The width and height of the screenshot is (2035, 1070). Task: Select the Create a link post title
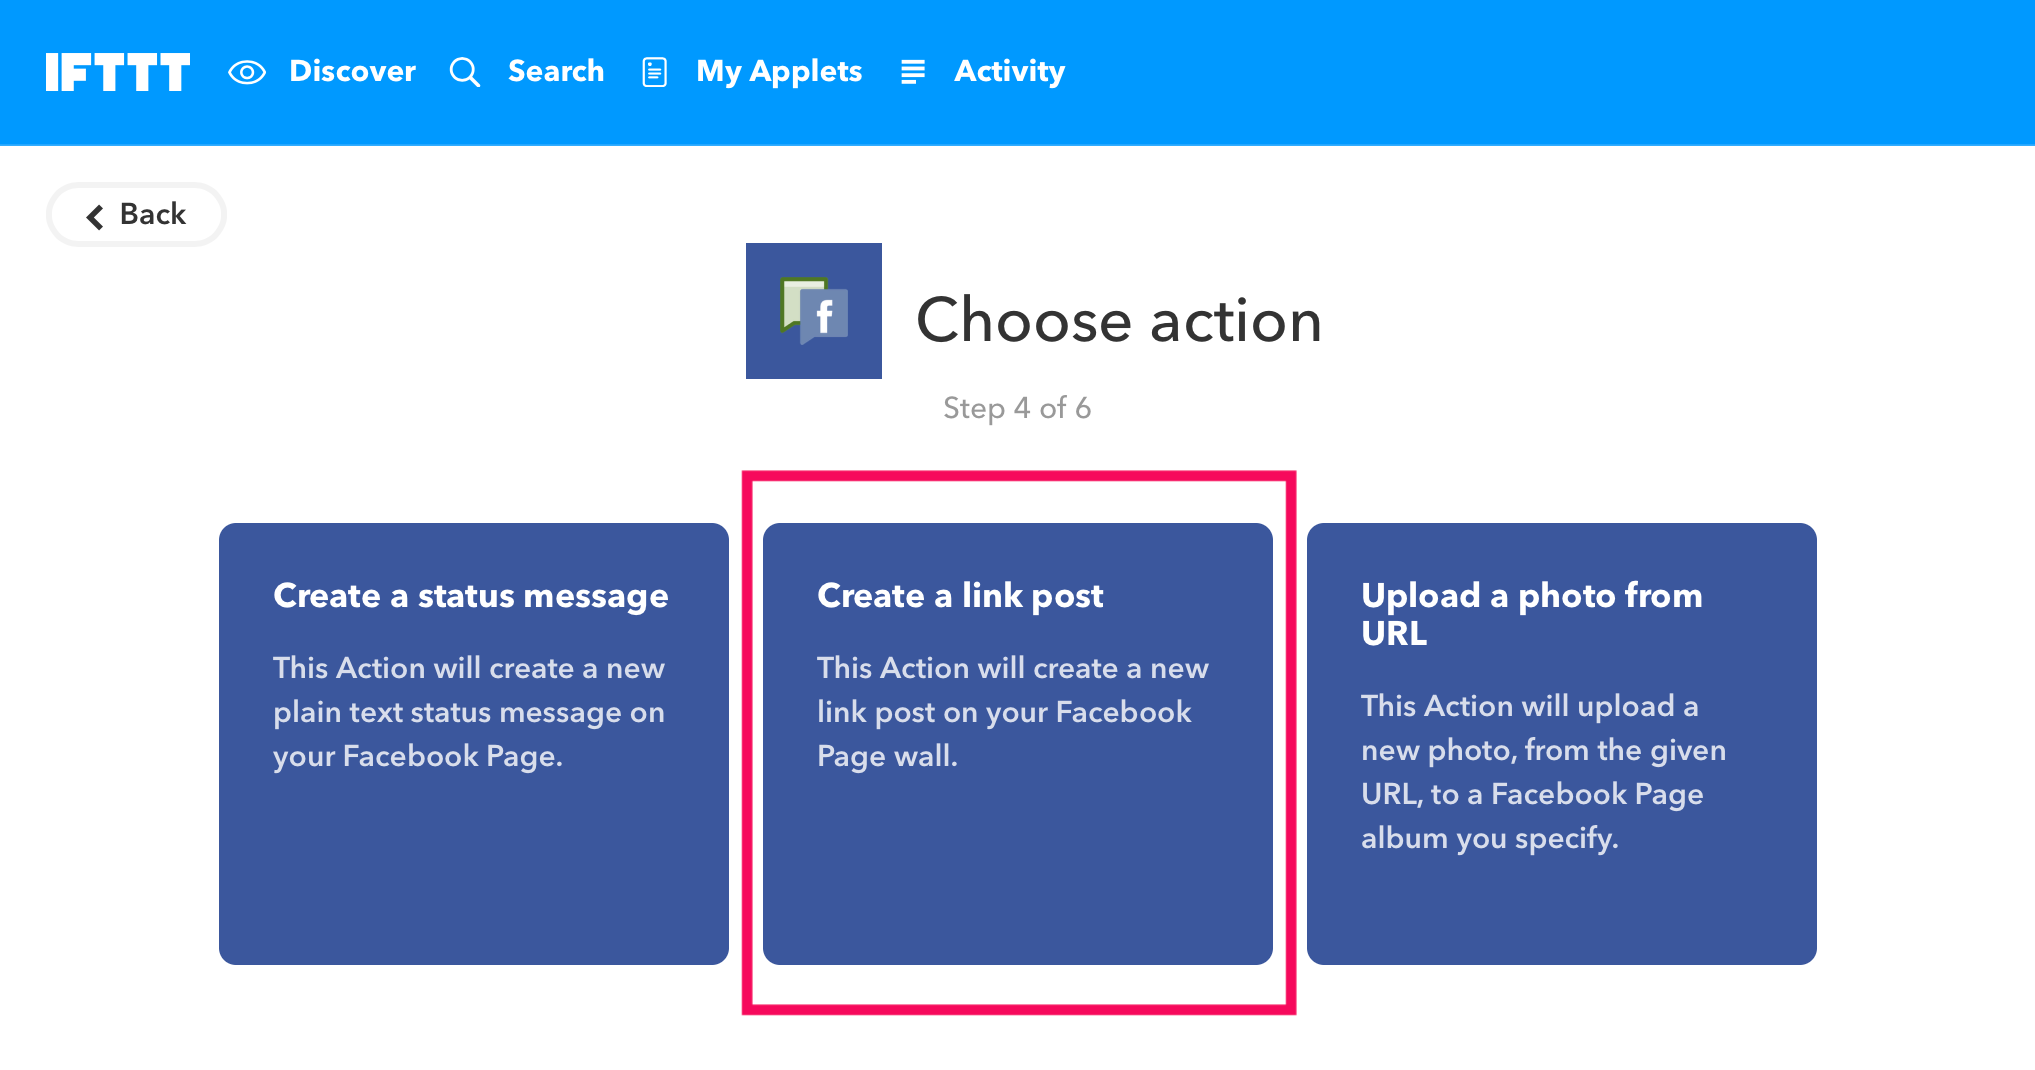tap(960, 596)
